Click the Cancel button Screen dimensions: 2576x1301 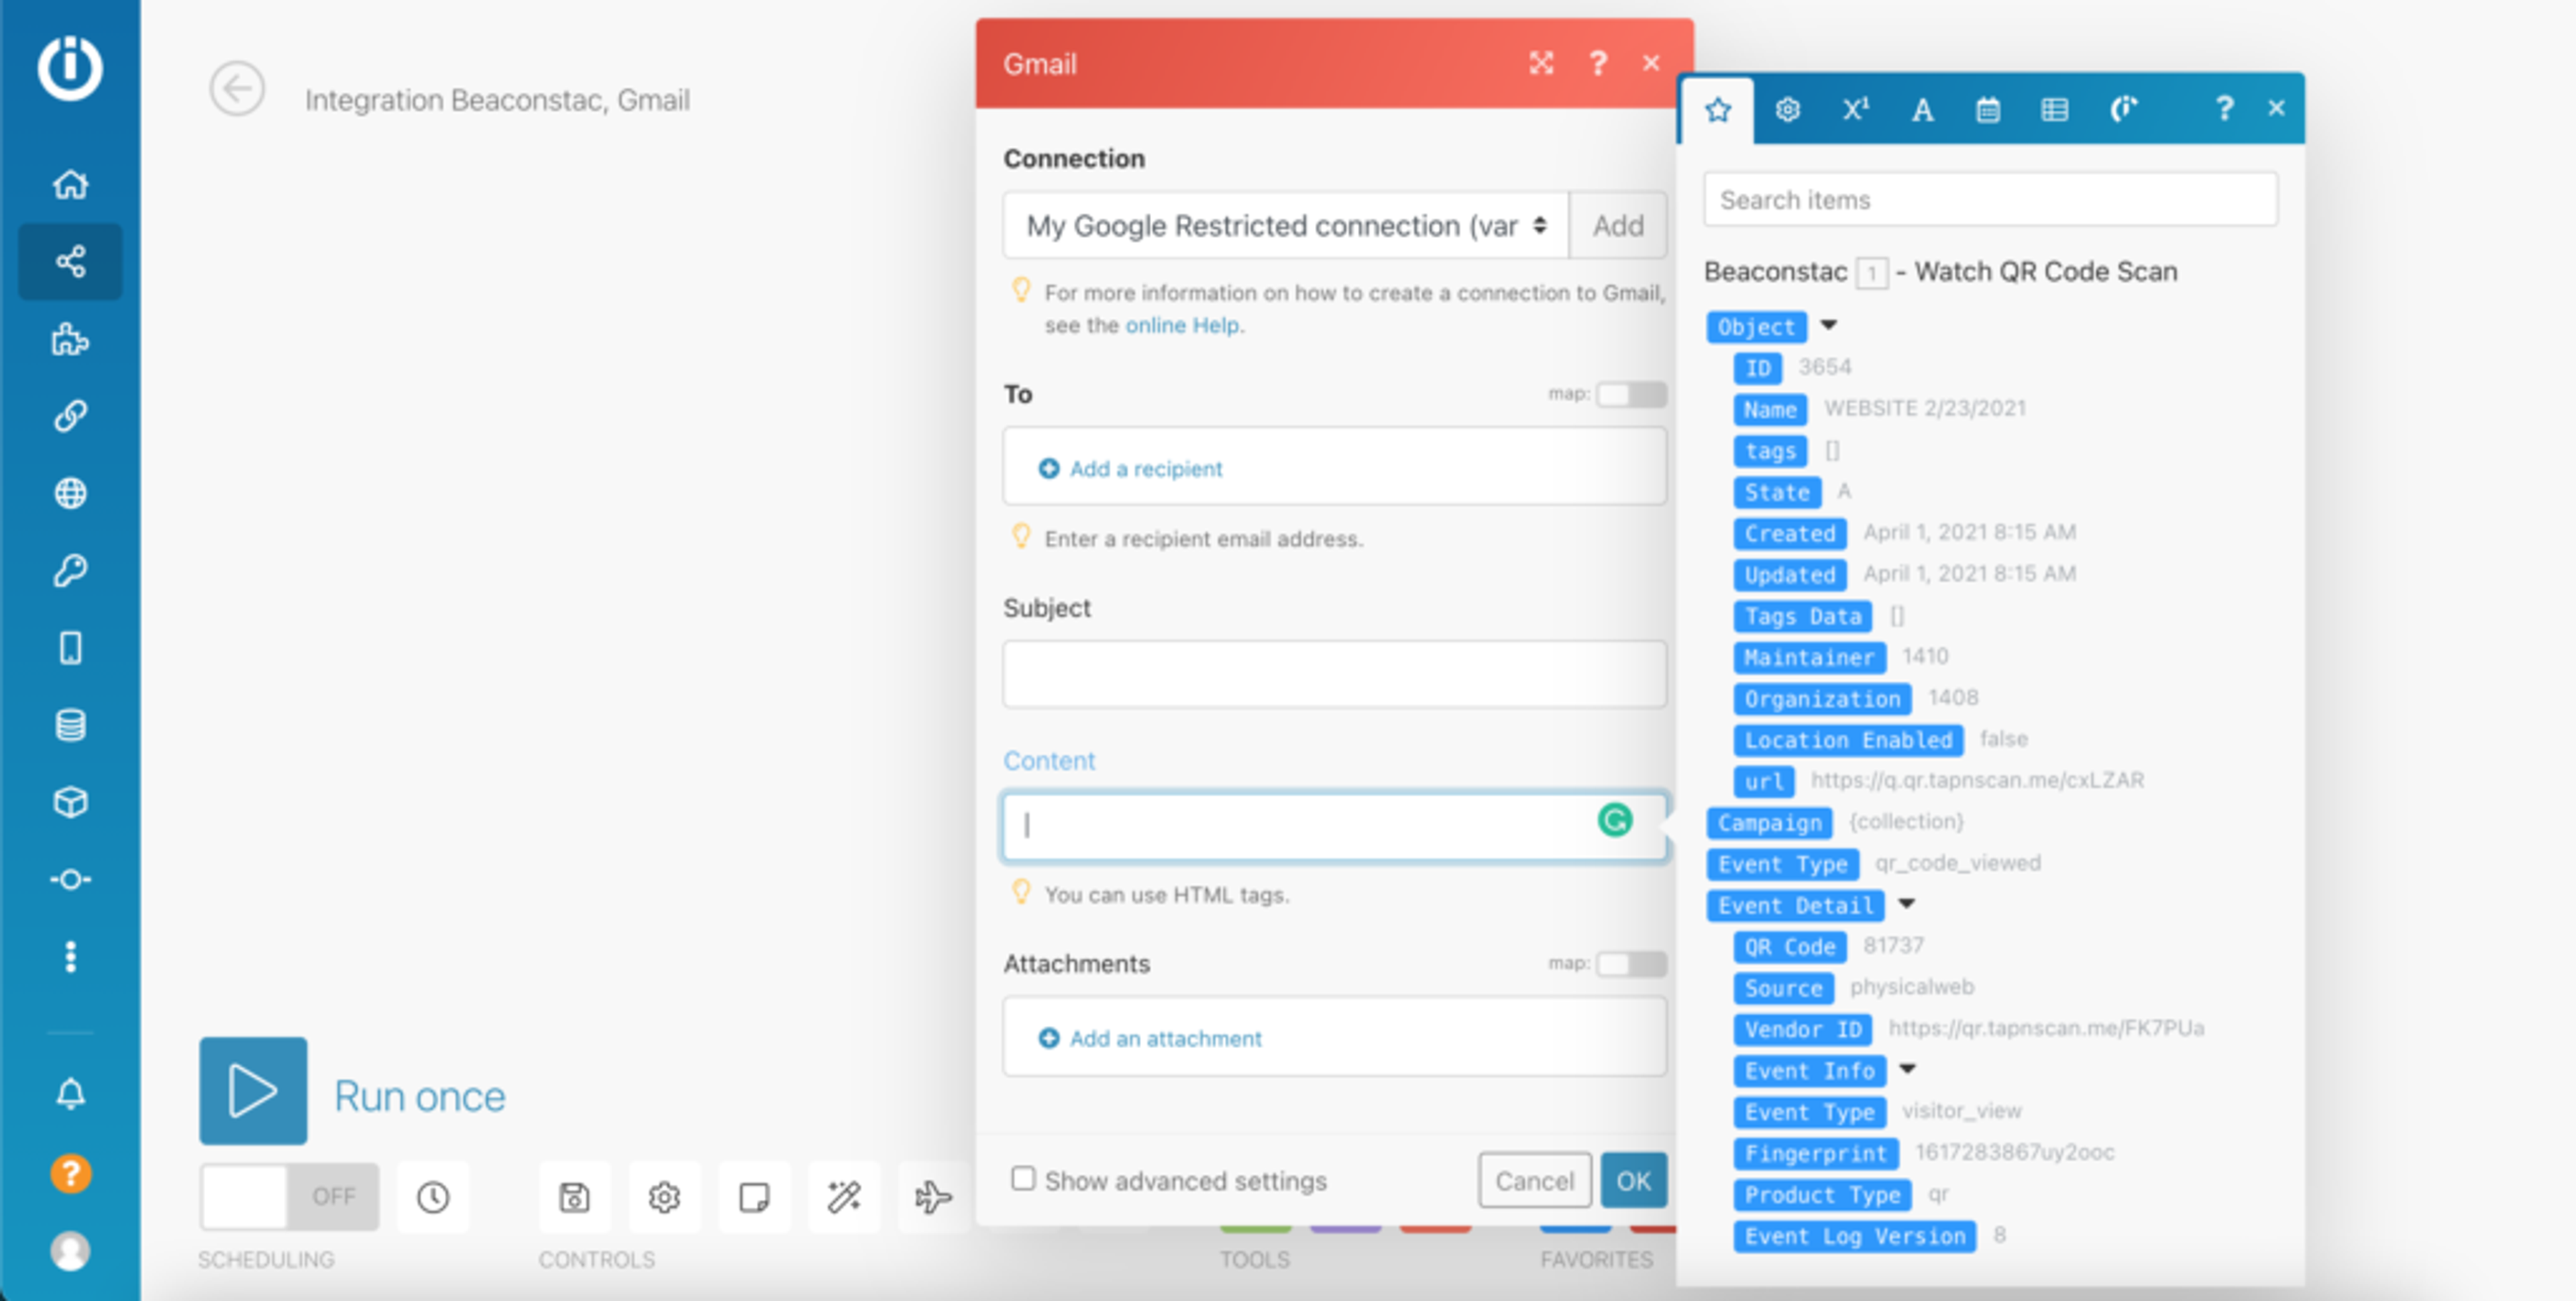[x=1534, y=1181]
